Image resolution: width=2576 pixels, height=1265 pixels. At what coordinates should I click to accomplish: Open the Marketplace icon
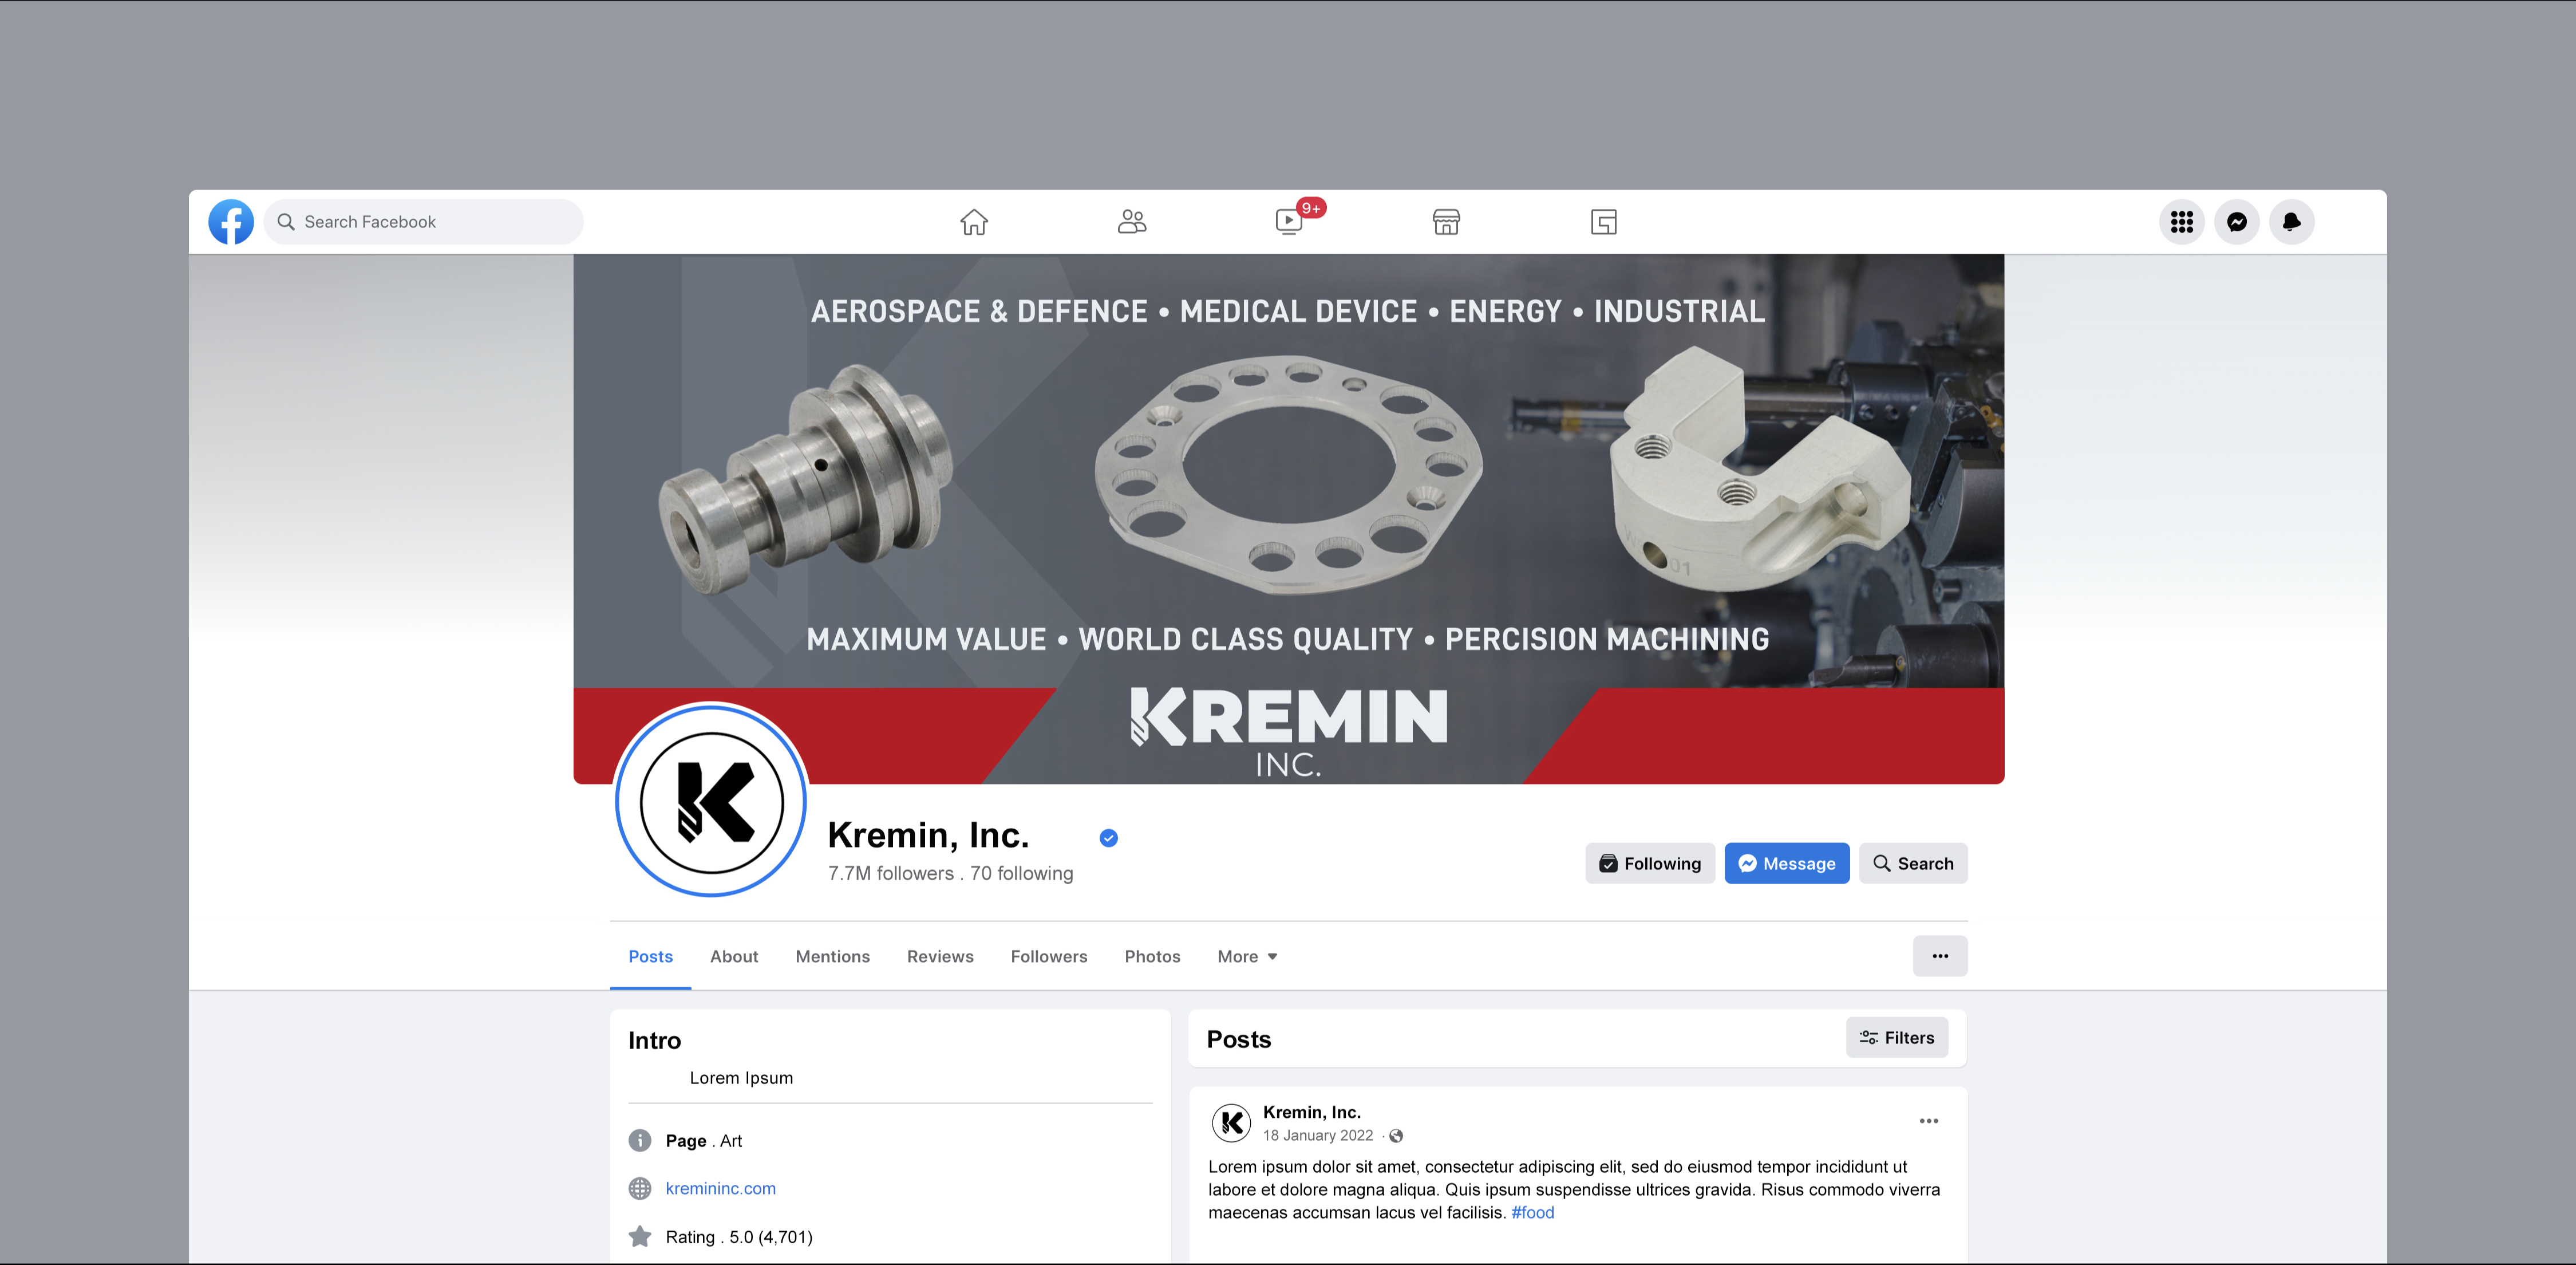[1446, 222]
